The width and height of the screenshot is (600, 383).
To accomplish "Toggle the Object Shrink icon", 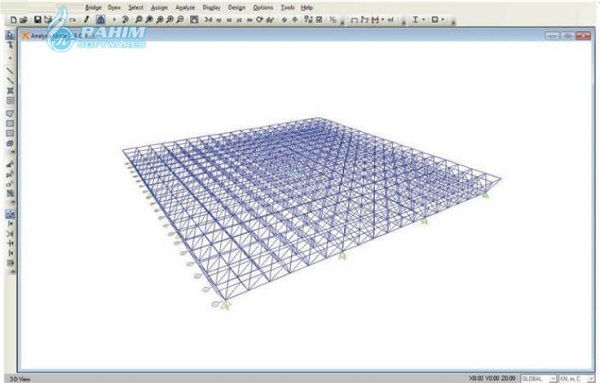I will pyautogui.click(x=308, y=20).
